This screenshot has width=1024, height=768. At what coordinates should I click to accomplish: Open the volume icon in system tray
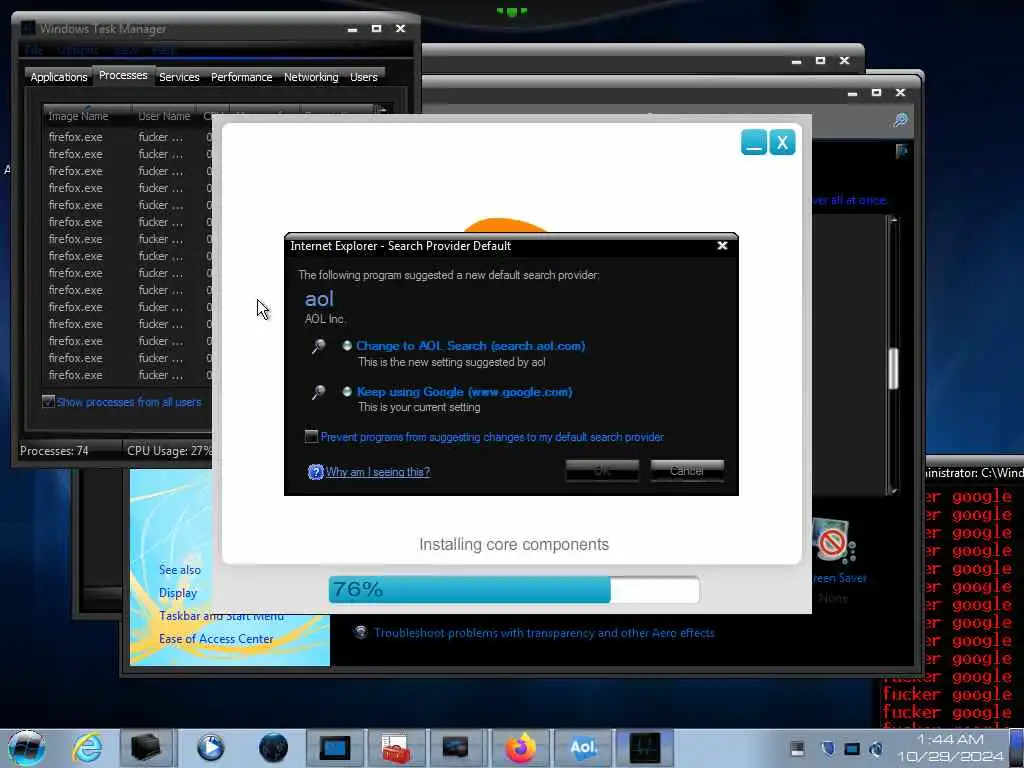[x=876, y=748]
